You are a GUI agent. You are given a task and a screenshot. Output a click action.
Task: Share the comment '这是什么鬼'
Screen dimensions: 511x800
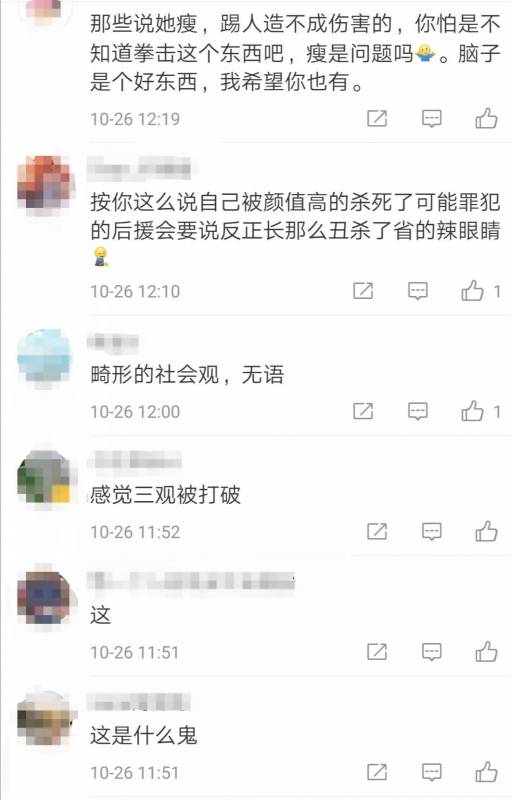[x=377, y=772]
